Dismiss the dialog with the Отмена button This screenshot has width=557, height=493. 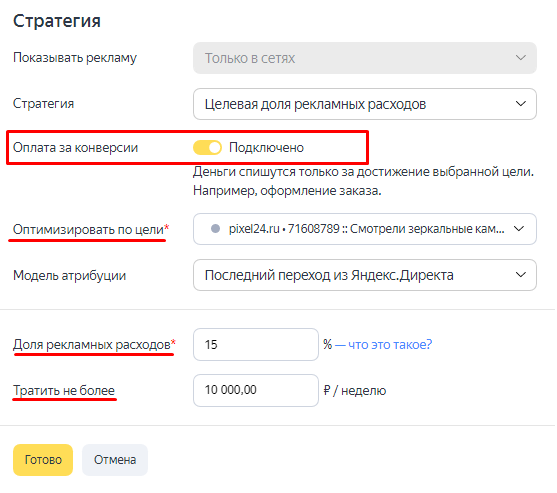tap(115, 460)
